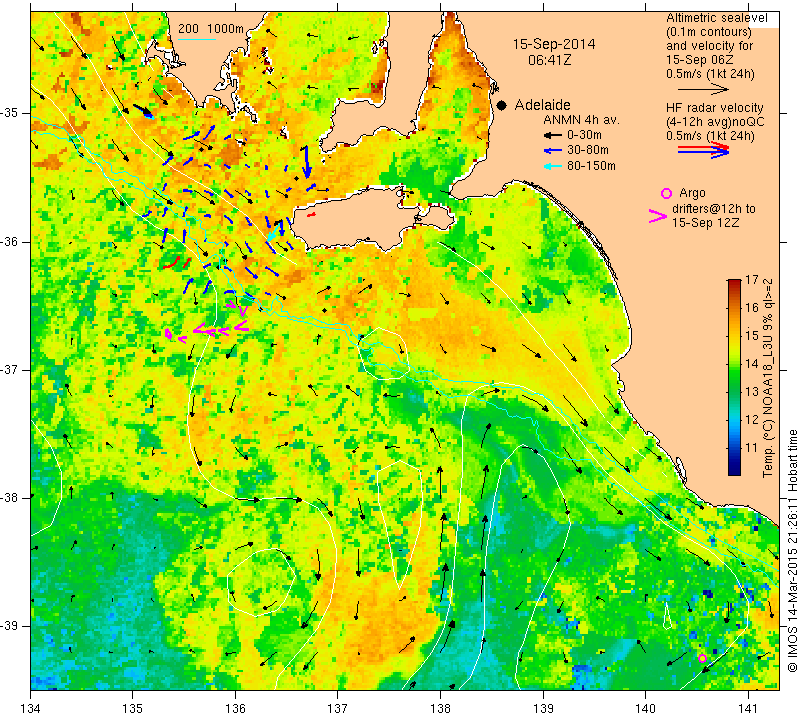The height and width of the screenshot is (720, 800).
Task: Click the 'HF radar velocity' legend text
Action: click(714, 108)
